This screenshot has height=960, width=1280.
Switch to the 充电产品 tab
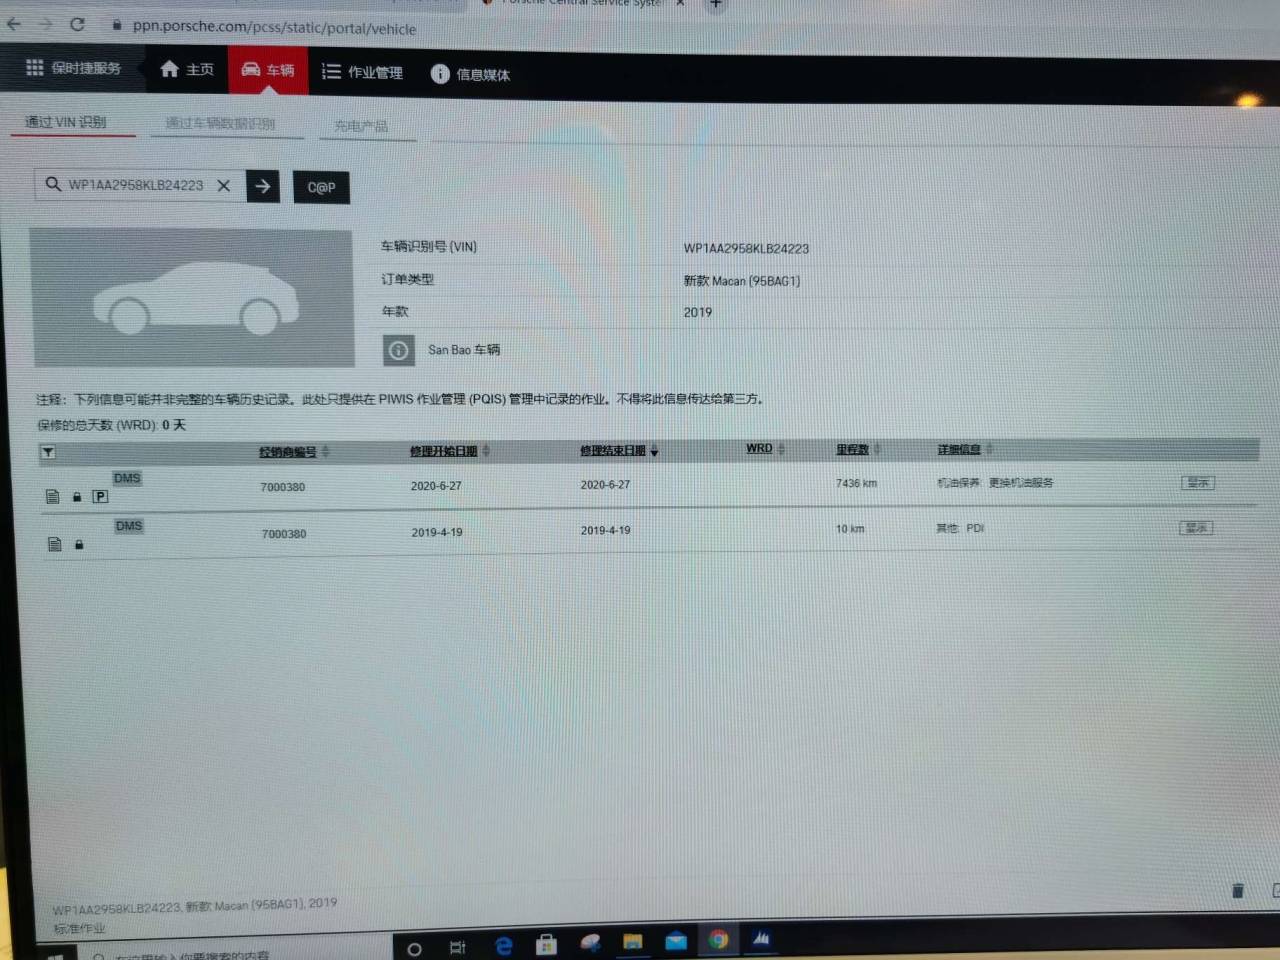[361, 126]
